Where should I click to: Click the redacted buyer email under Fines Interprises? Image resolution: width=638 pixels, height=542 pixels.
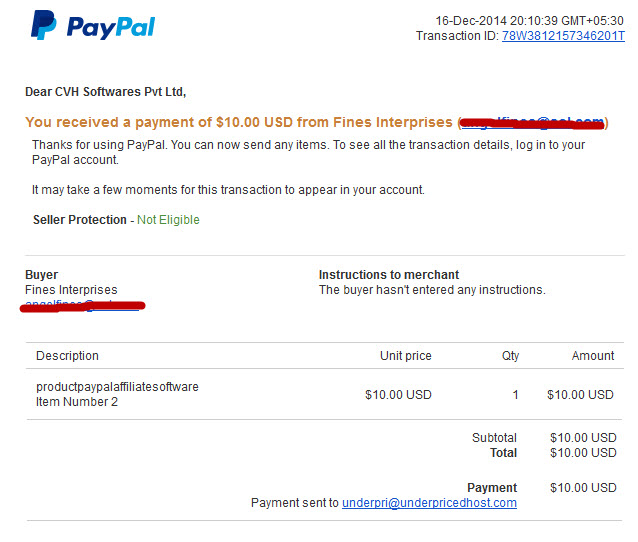tap(83, 306)
